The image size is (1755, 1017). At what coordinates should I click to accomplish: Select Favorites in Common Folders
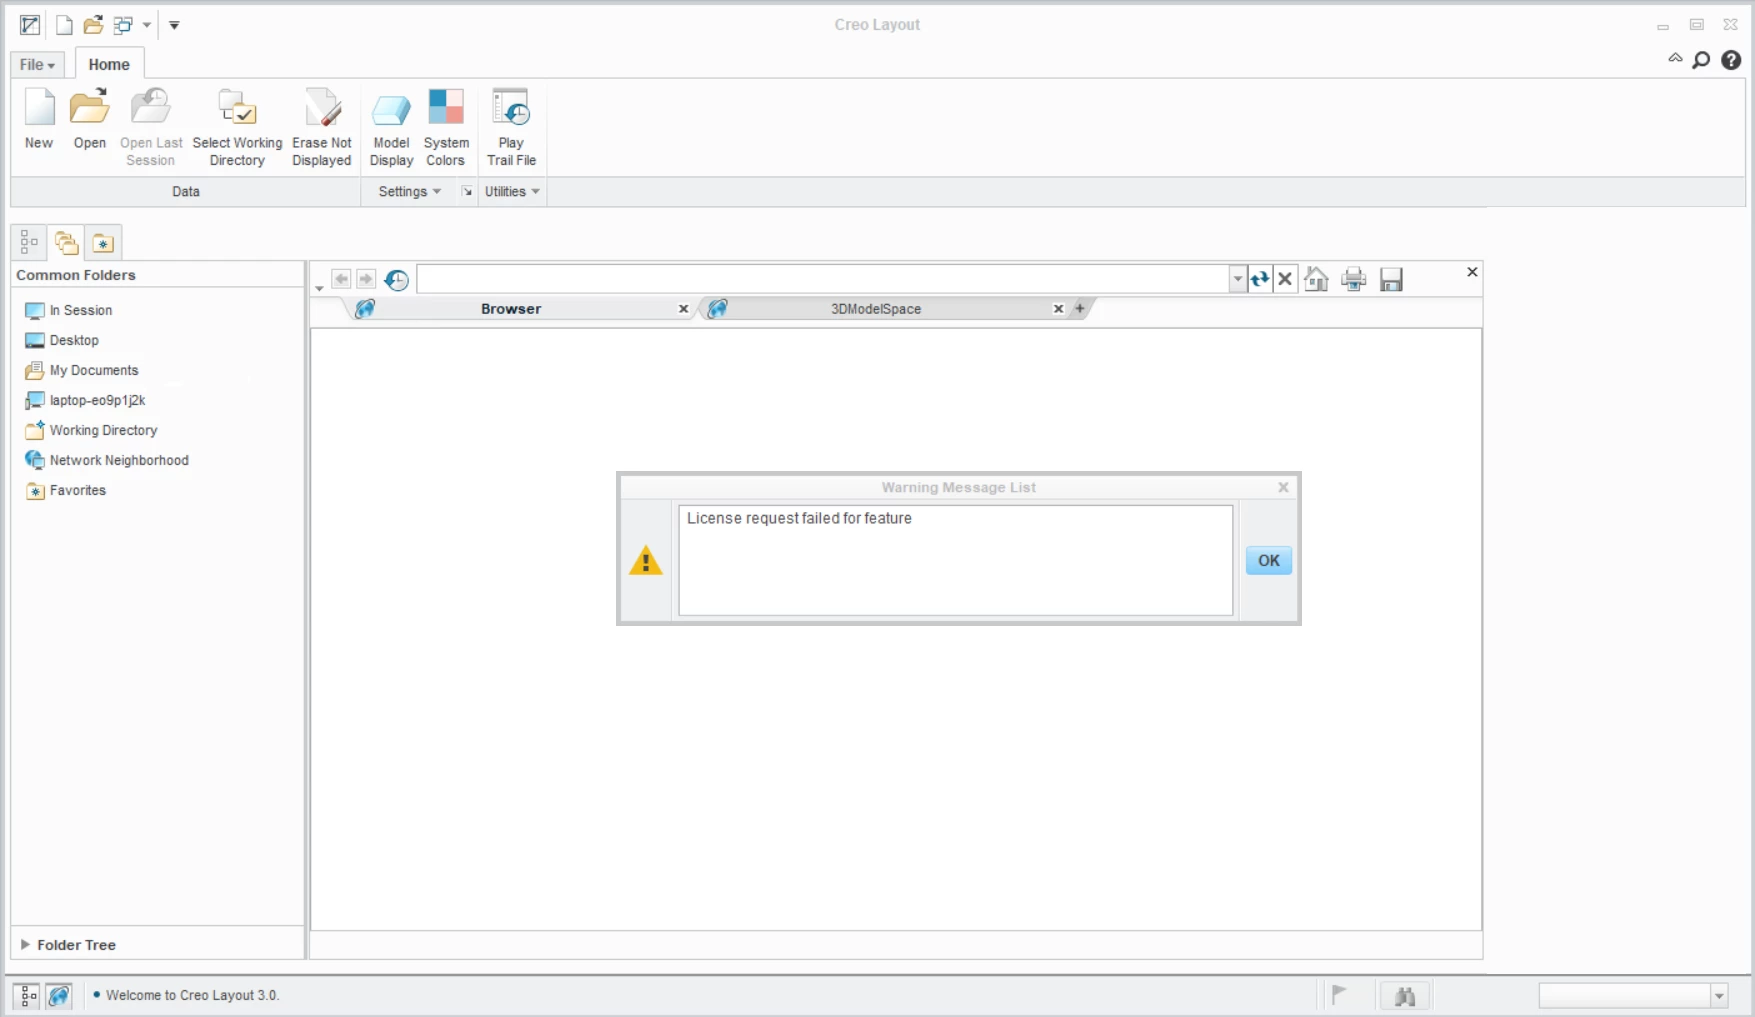click(65, 490)
